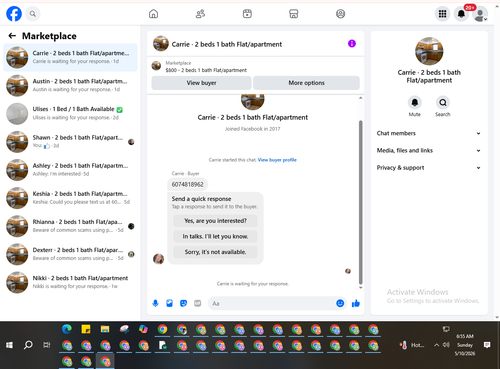Screen dimensions: 500x369
Task: Open Nikki's conversation in the list
Action: pyautogui.click(x=70, y=282)
